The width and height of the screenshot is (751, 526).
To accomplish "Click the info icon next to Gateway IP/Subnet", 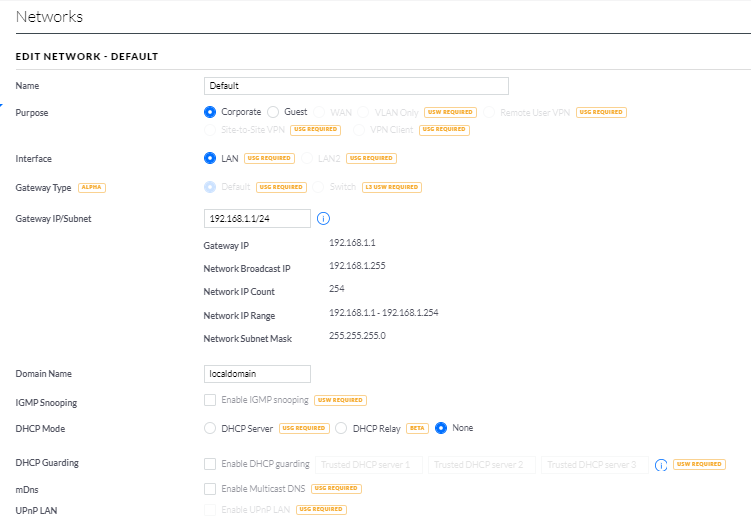I will click(x=323, y=219).
